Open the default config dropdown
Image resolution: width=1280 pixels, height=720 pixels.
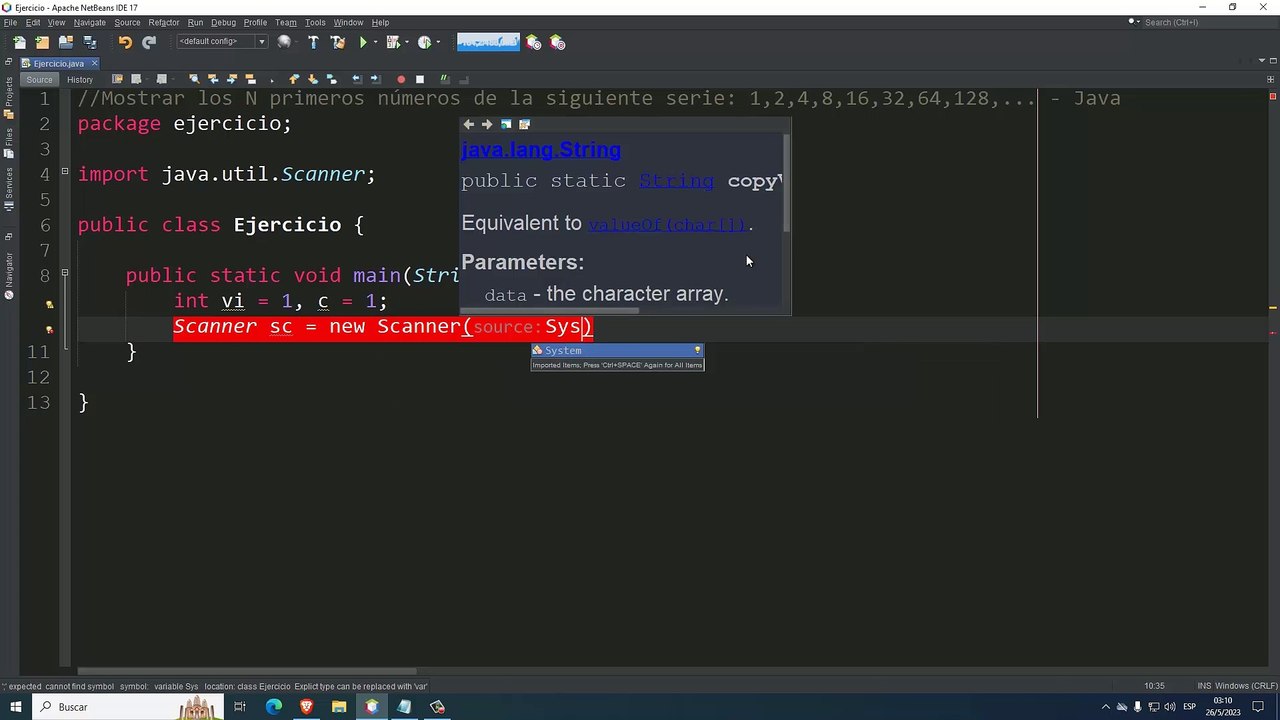pyautogui.click(x=222, y=42)
